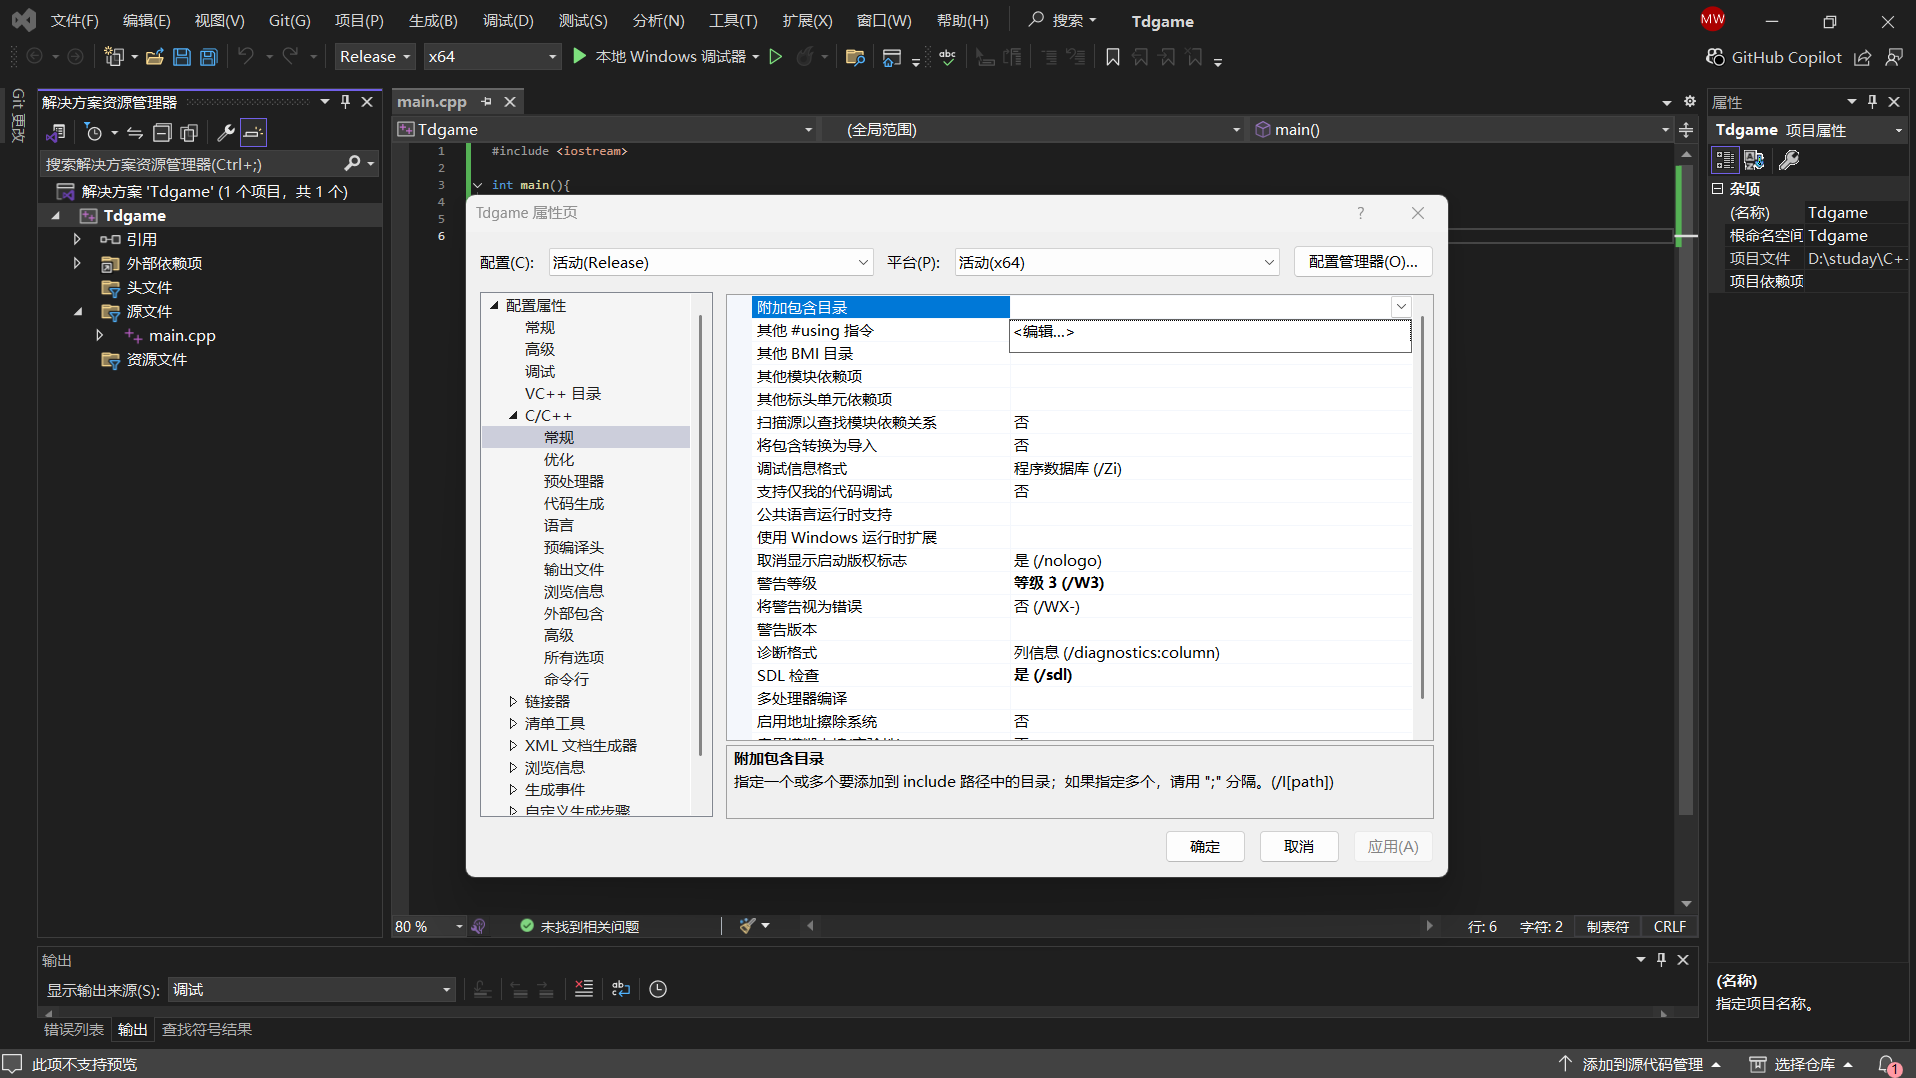Click the 配置管理器(O)... button

(x=1362, y=262)
